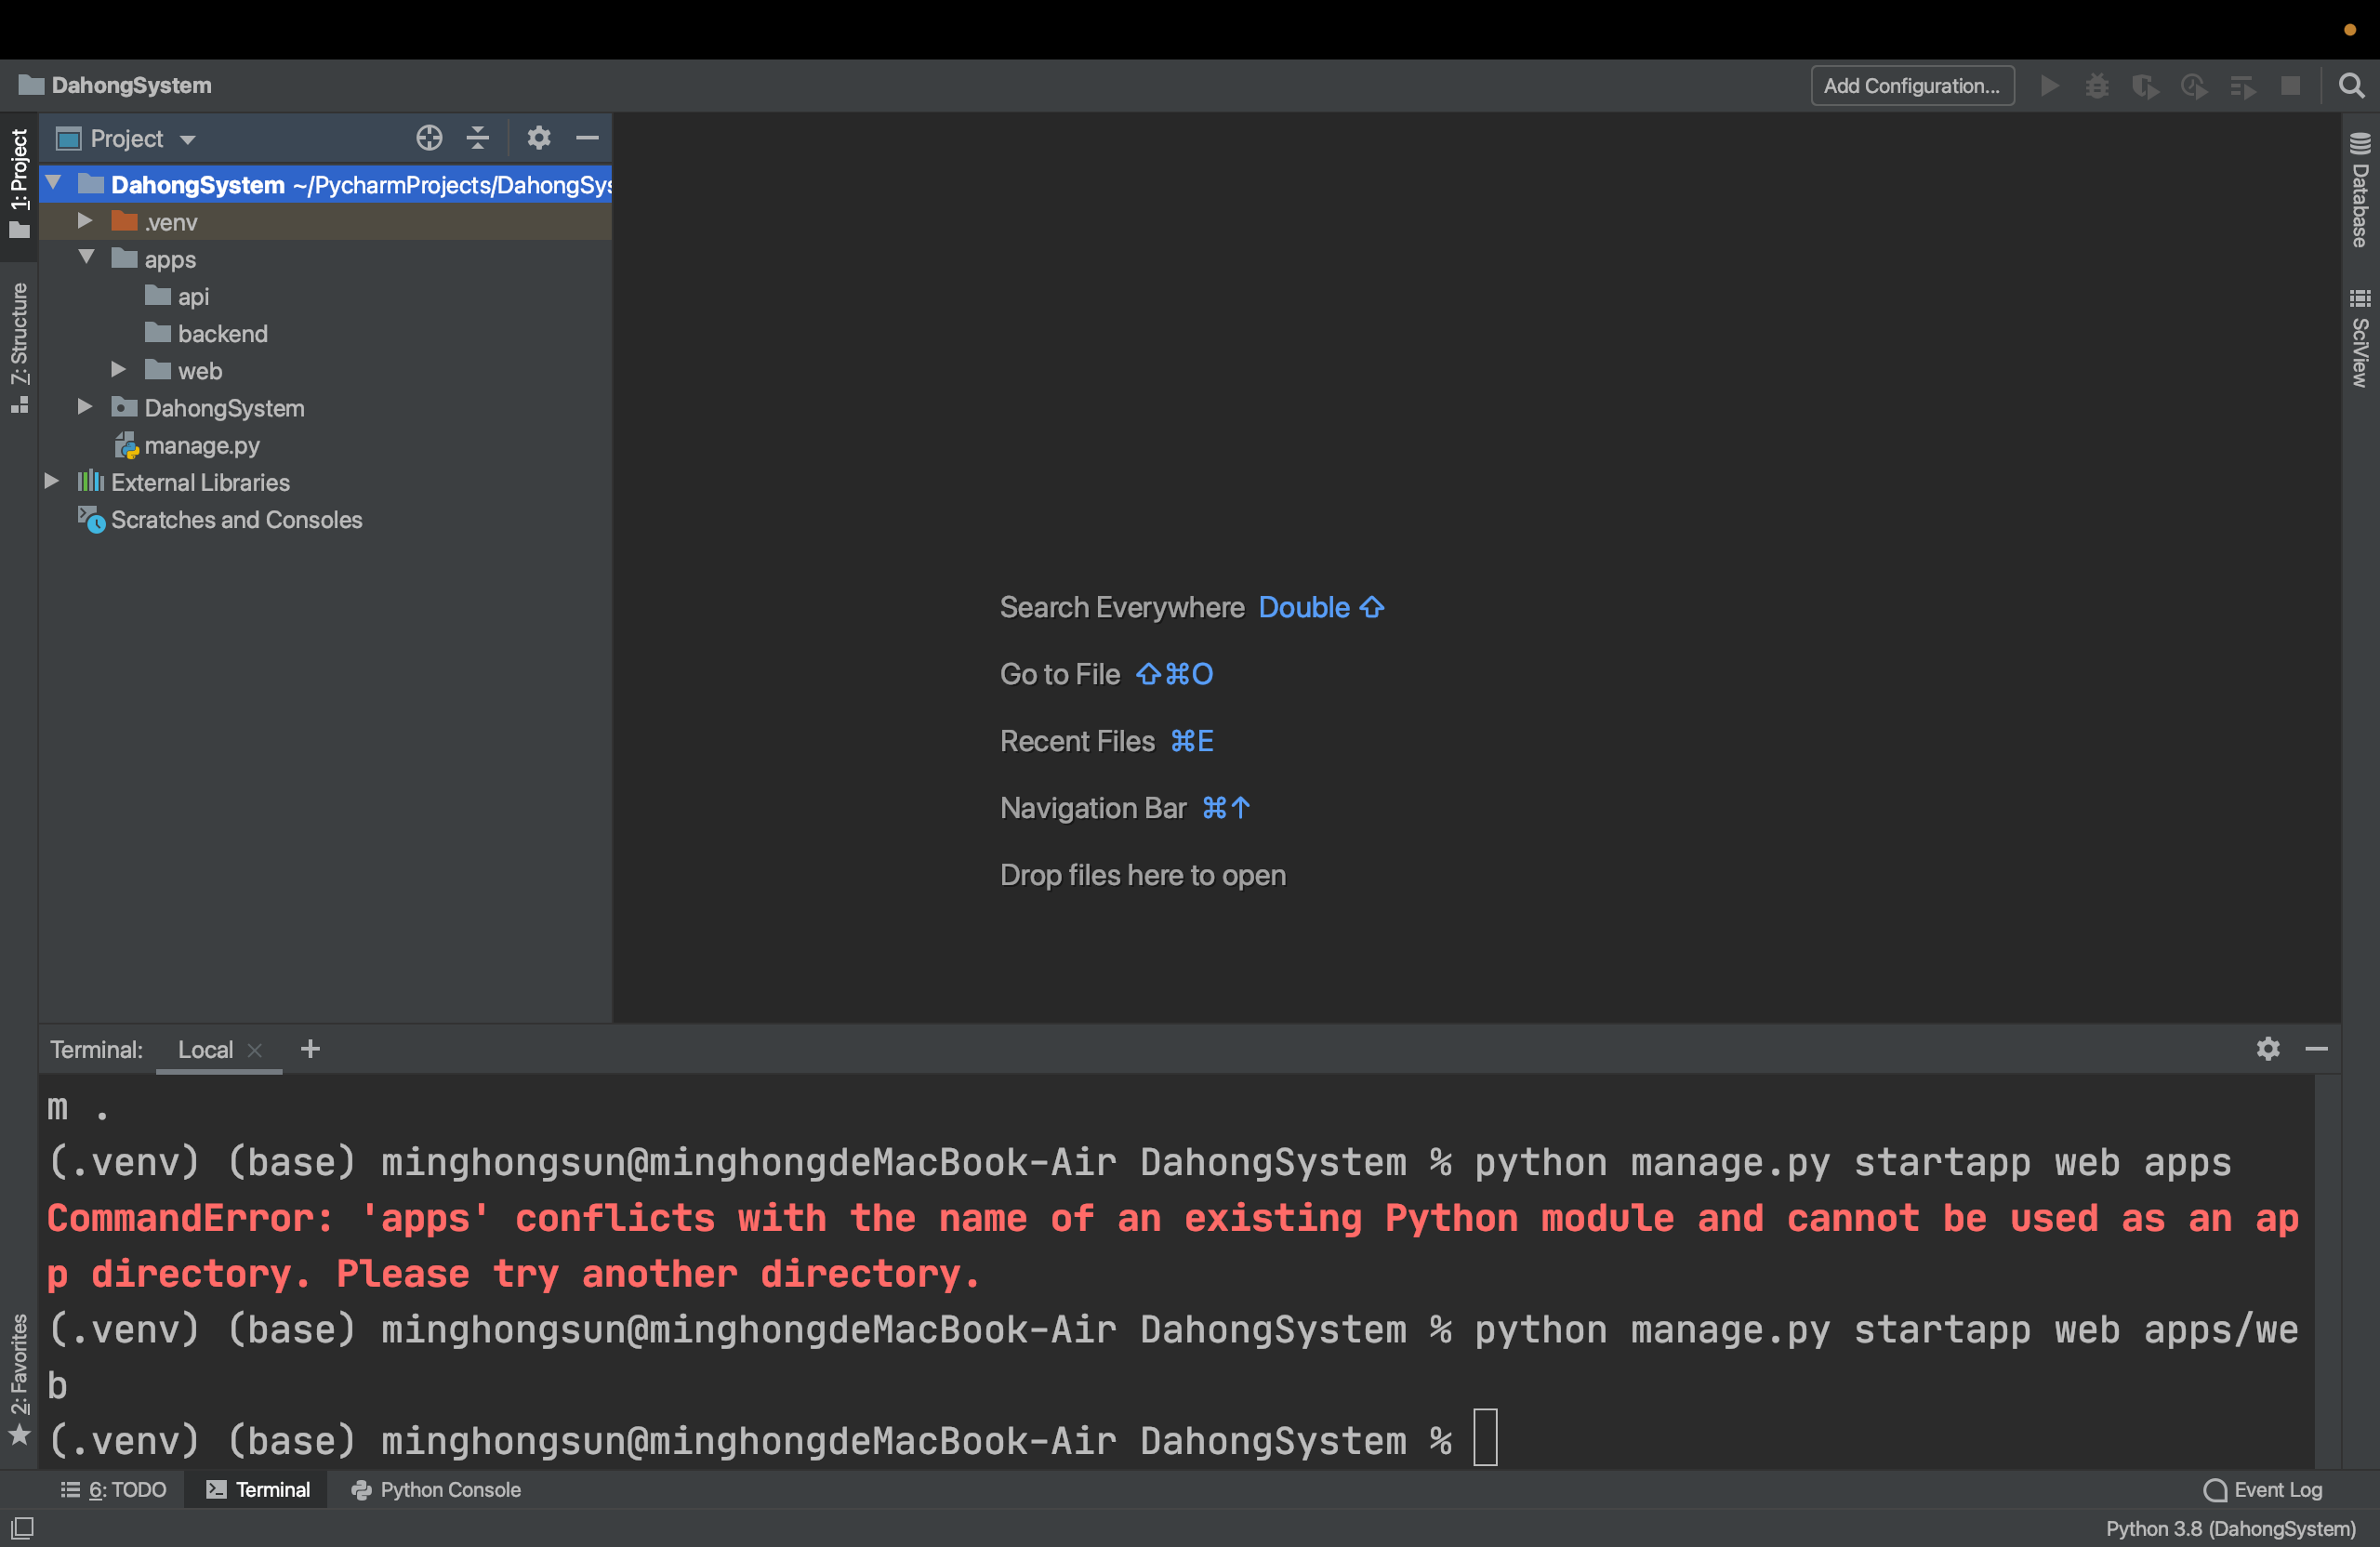
Task: Open the 2: Favorites side tab
Action: click(x=19, y=1378)
